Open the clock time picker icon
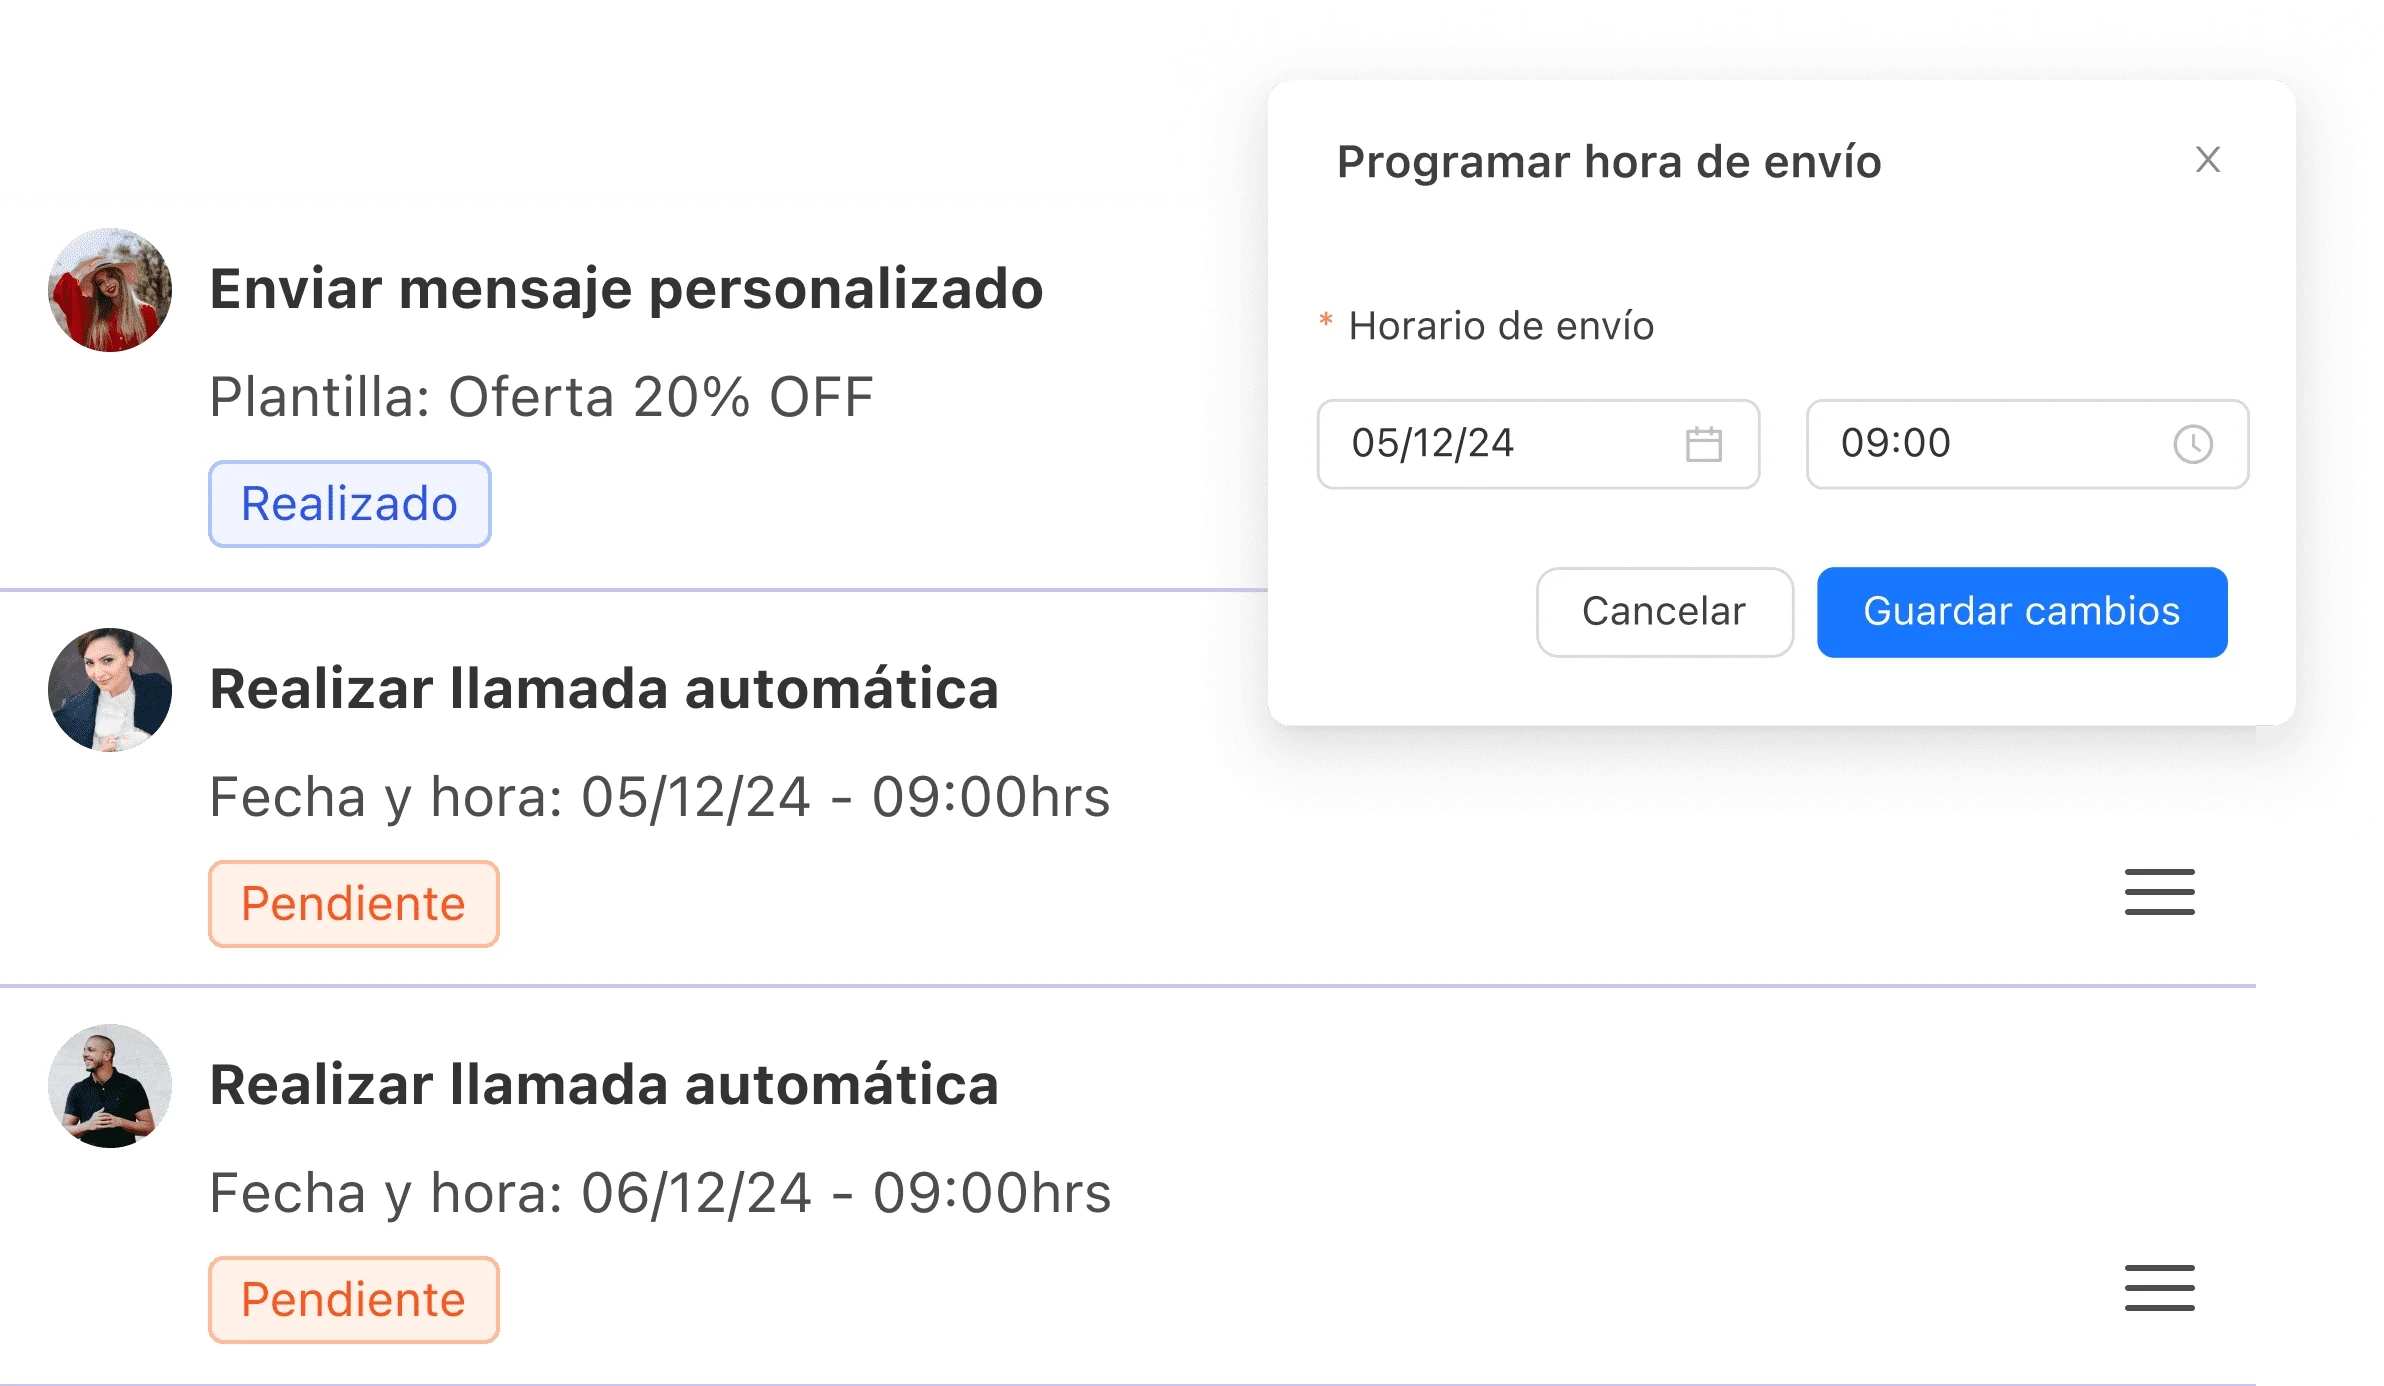The height and width of the screenshot is (1386, 2384). tap(2192, 444)
